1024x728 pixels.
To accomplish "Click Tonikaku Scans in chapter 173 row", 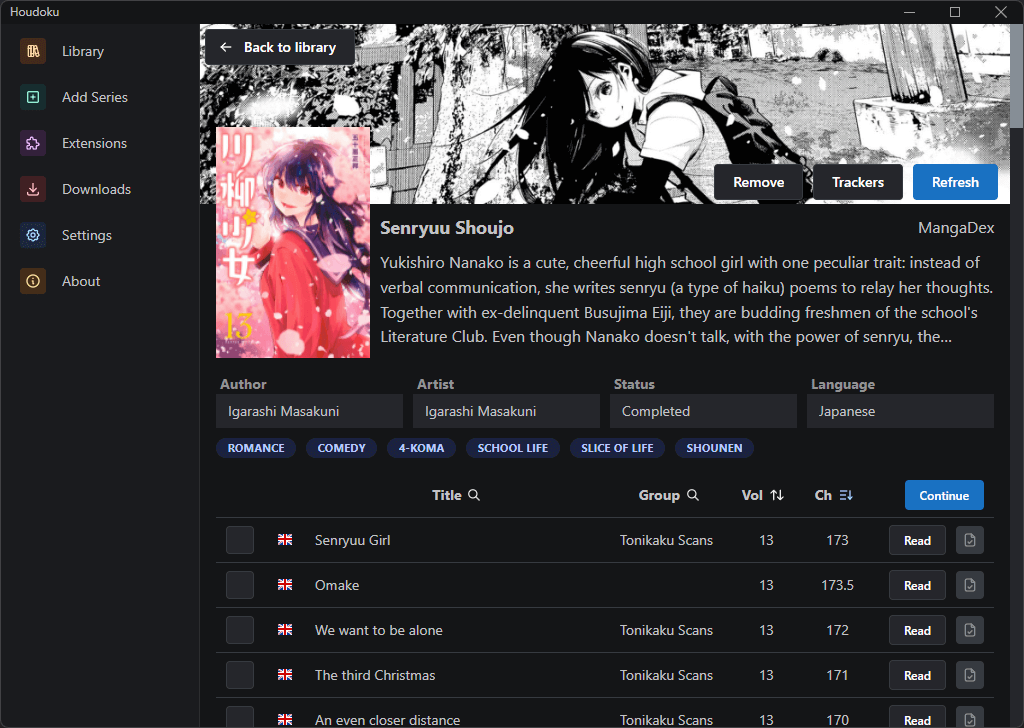I will pos(666,540).
